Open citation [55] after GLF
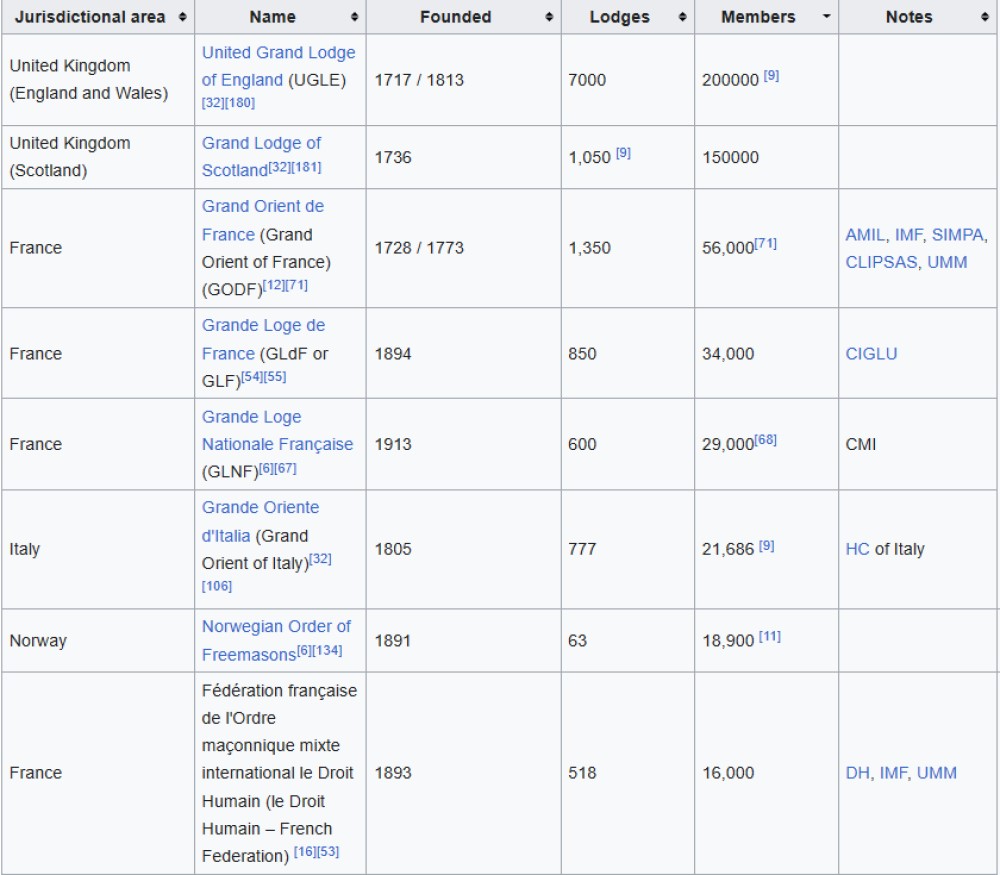 pos(275,376)
